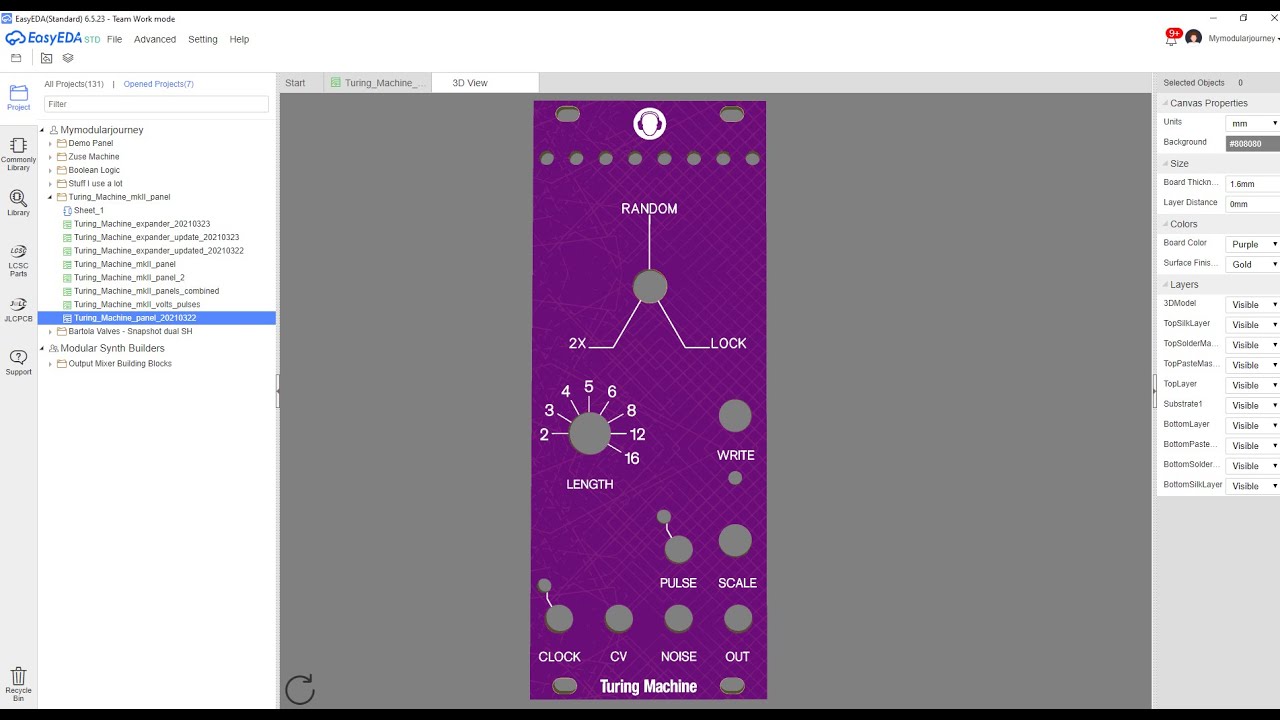The height and width of the screenshot is (720, 1280).
Task: Open Turing_Machine_mkII_panel PCB file
Action: point(124,264)
